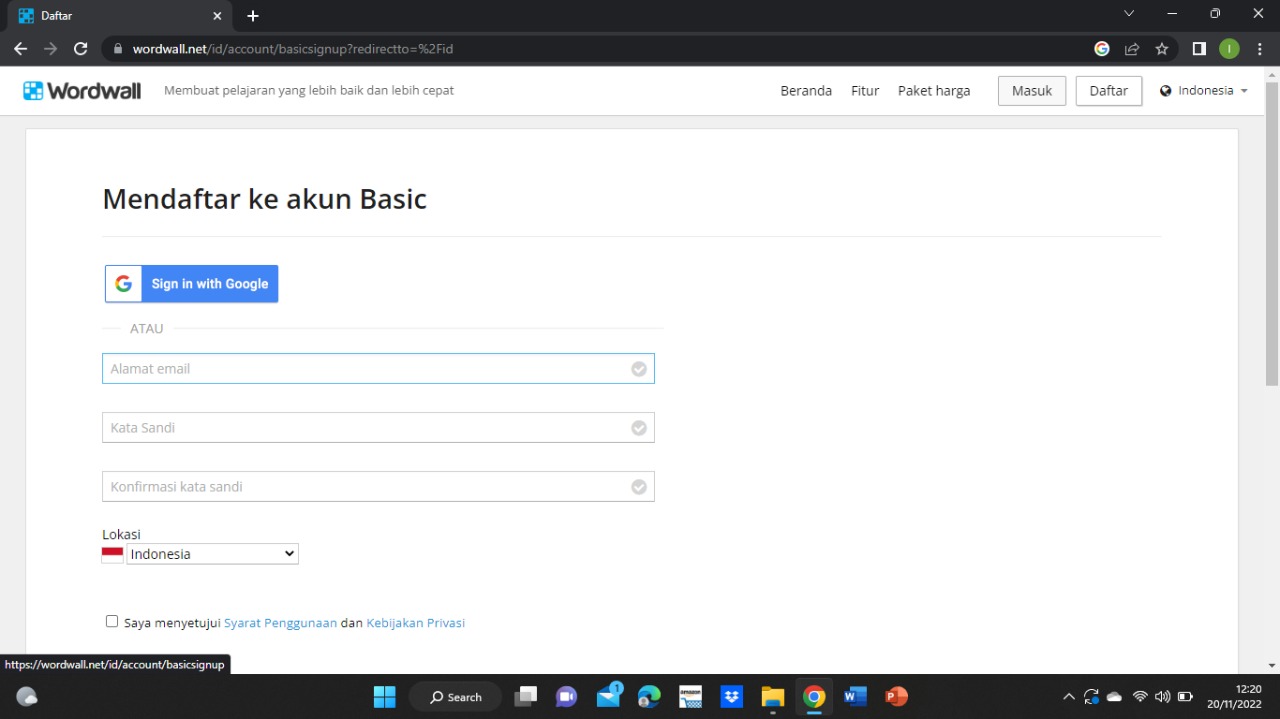This screenshot has width=1280, height=719.
Task: Open a new browser tab
Action: pyautogui.click(x=253, y=16)
